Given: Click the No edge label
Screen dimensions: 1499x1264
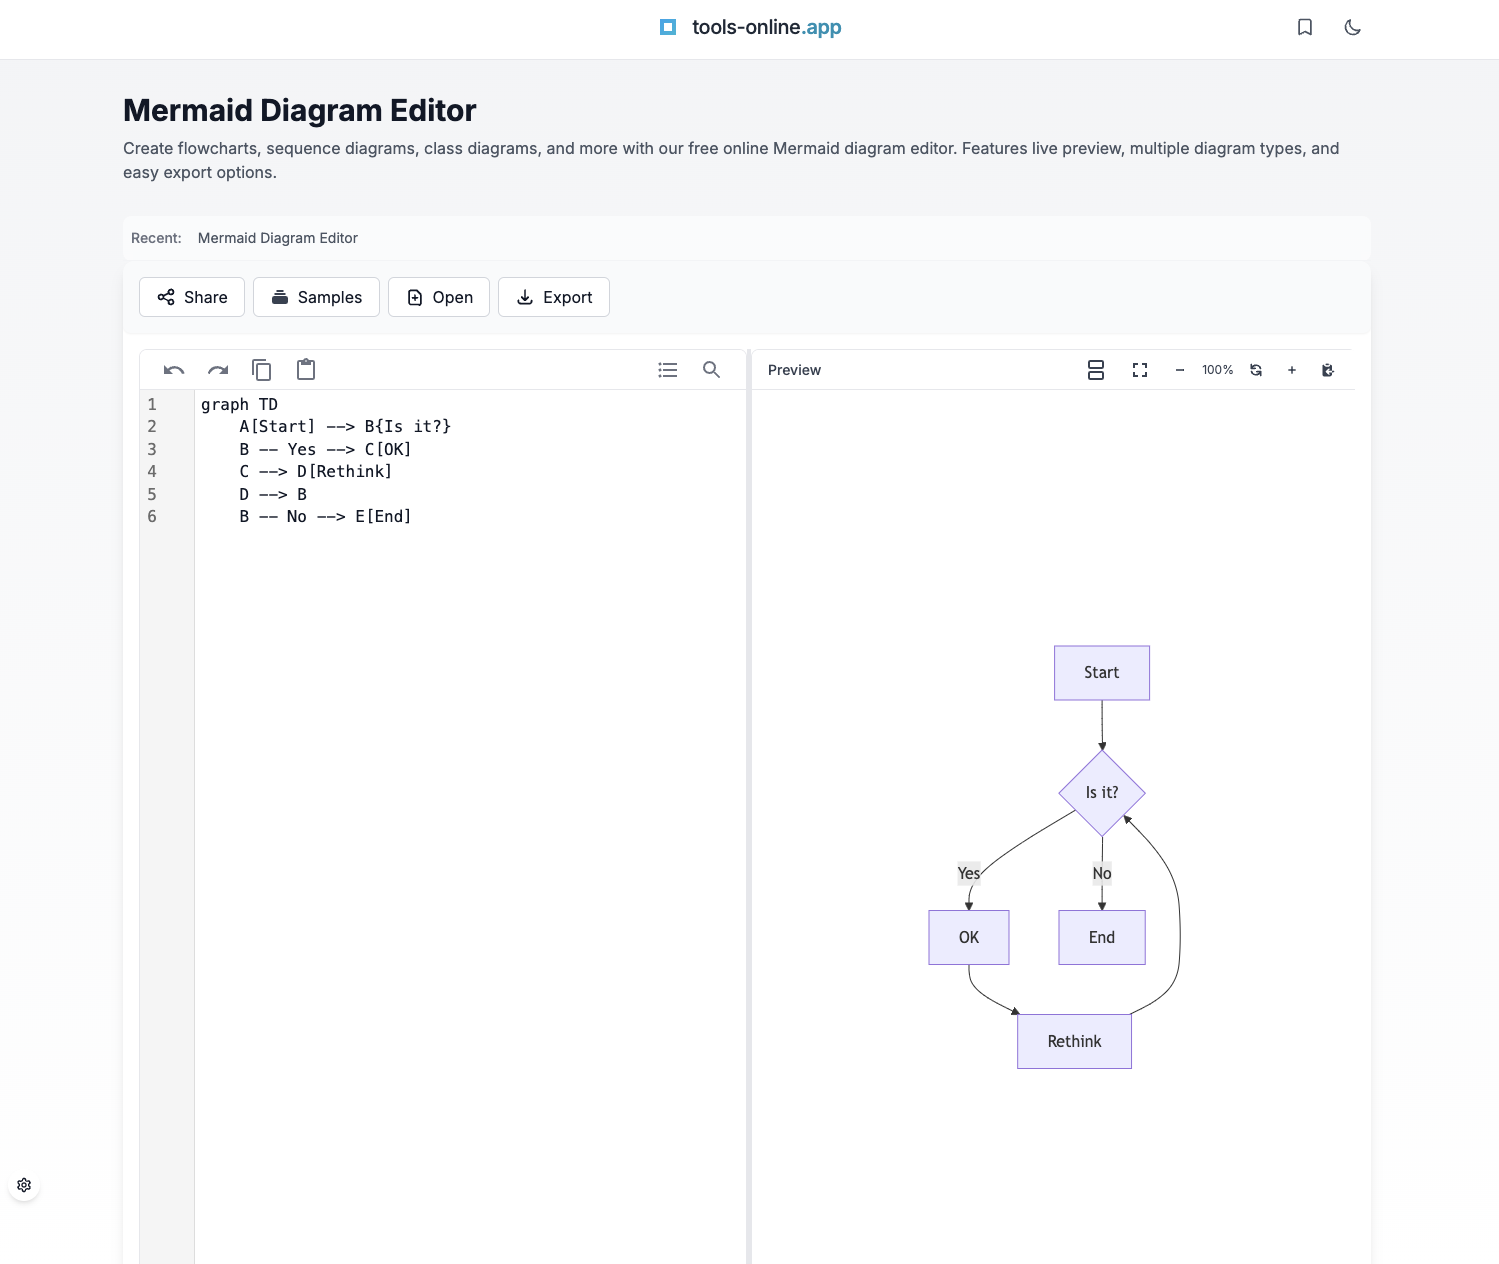Looking at the screenshot, I should pyautogui.click(x=1102, y=873).
